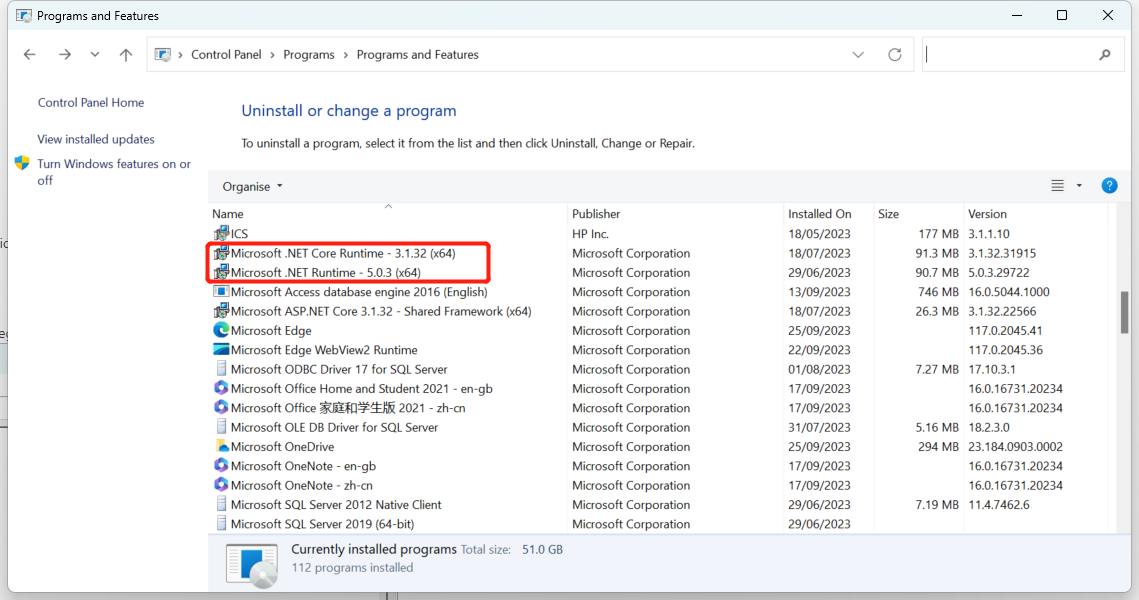The image size is (1139, 600).
Task: Click version 17.10.3.1 cell
Action: tap(992, 370)
